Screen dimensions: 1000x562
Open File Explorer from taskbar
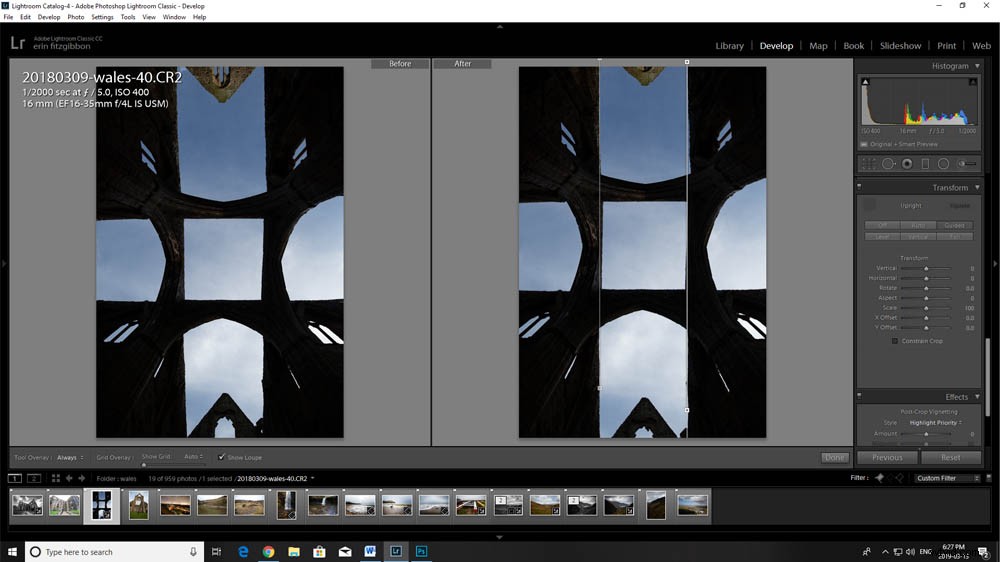coord(294,552)
